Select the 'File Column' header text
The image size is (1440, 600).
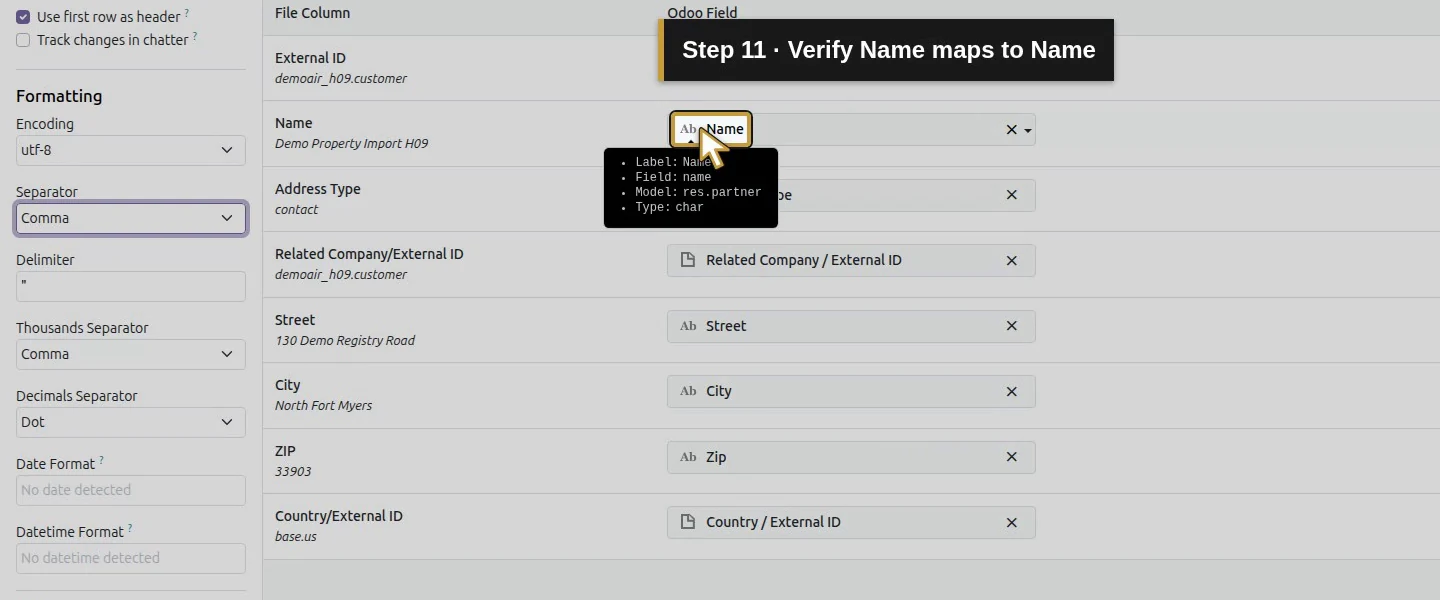pyautogui.click(x=312, y=13)
